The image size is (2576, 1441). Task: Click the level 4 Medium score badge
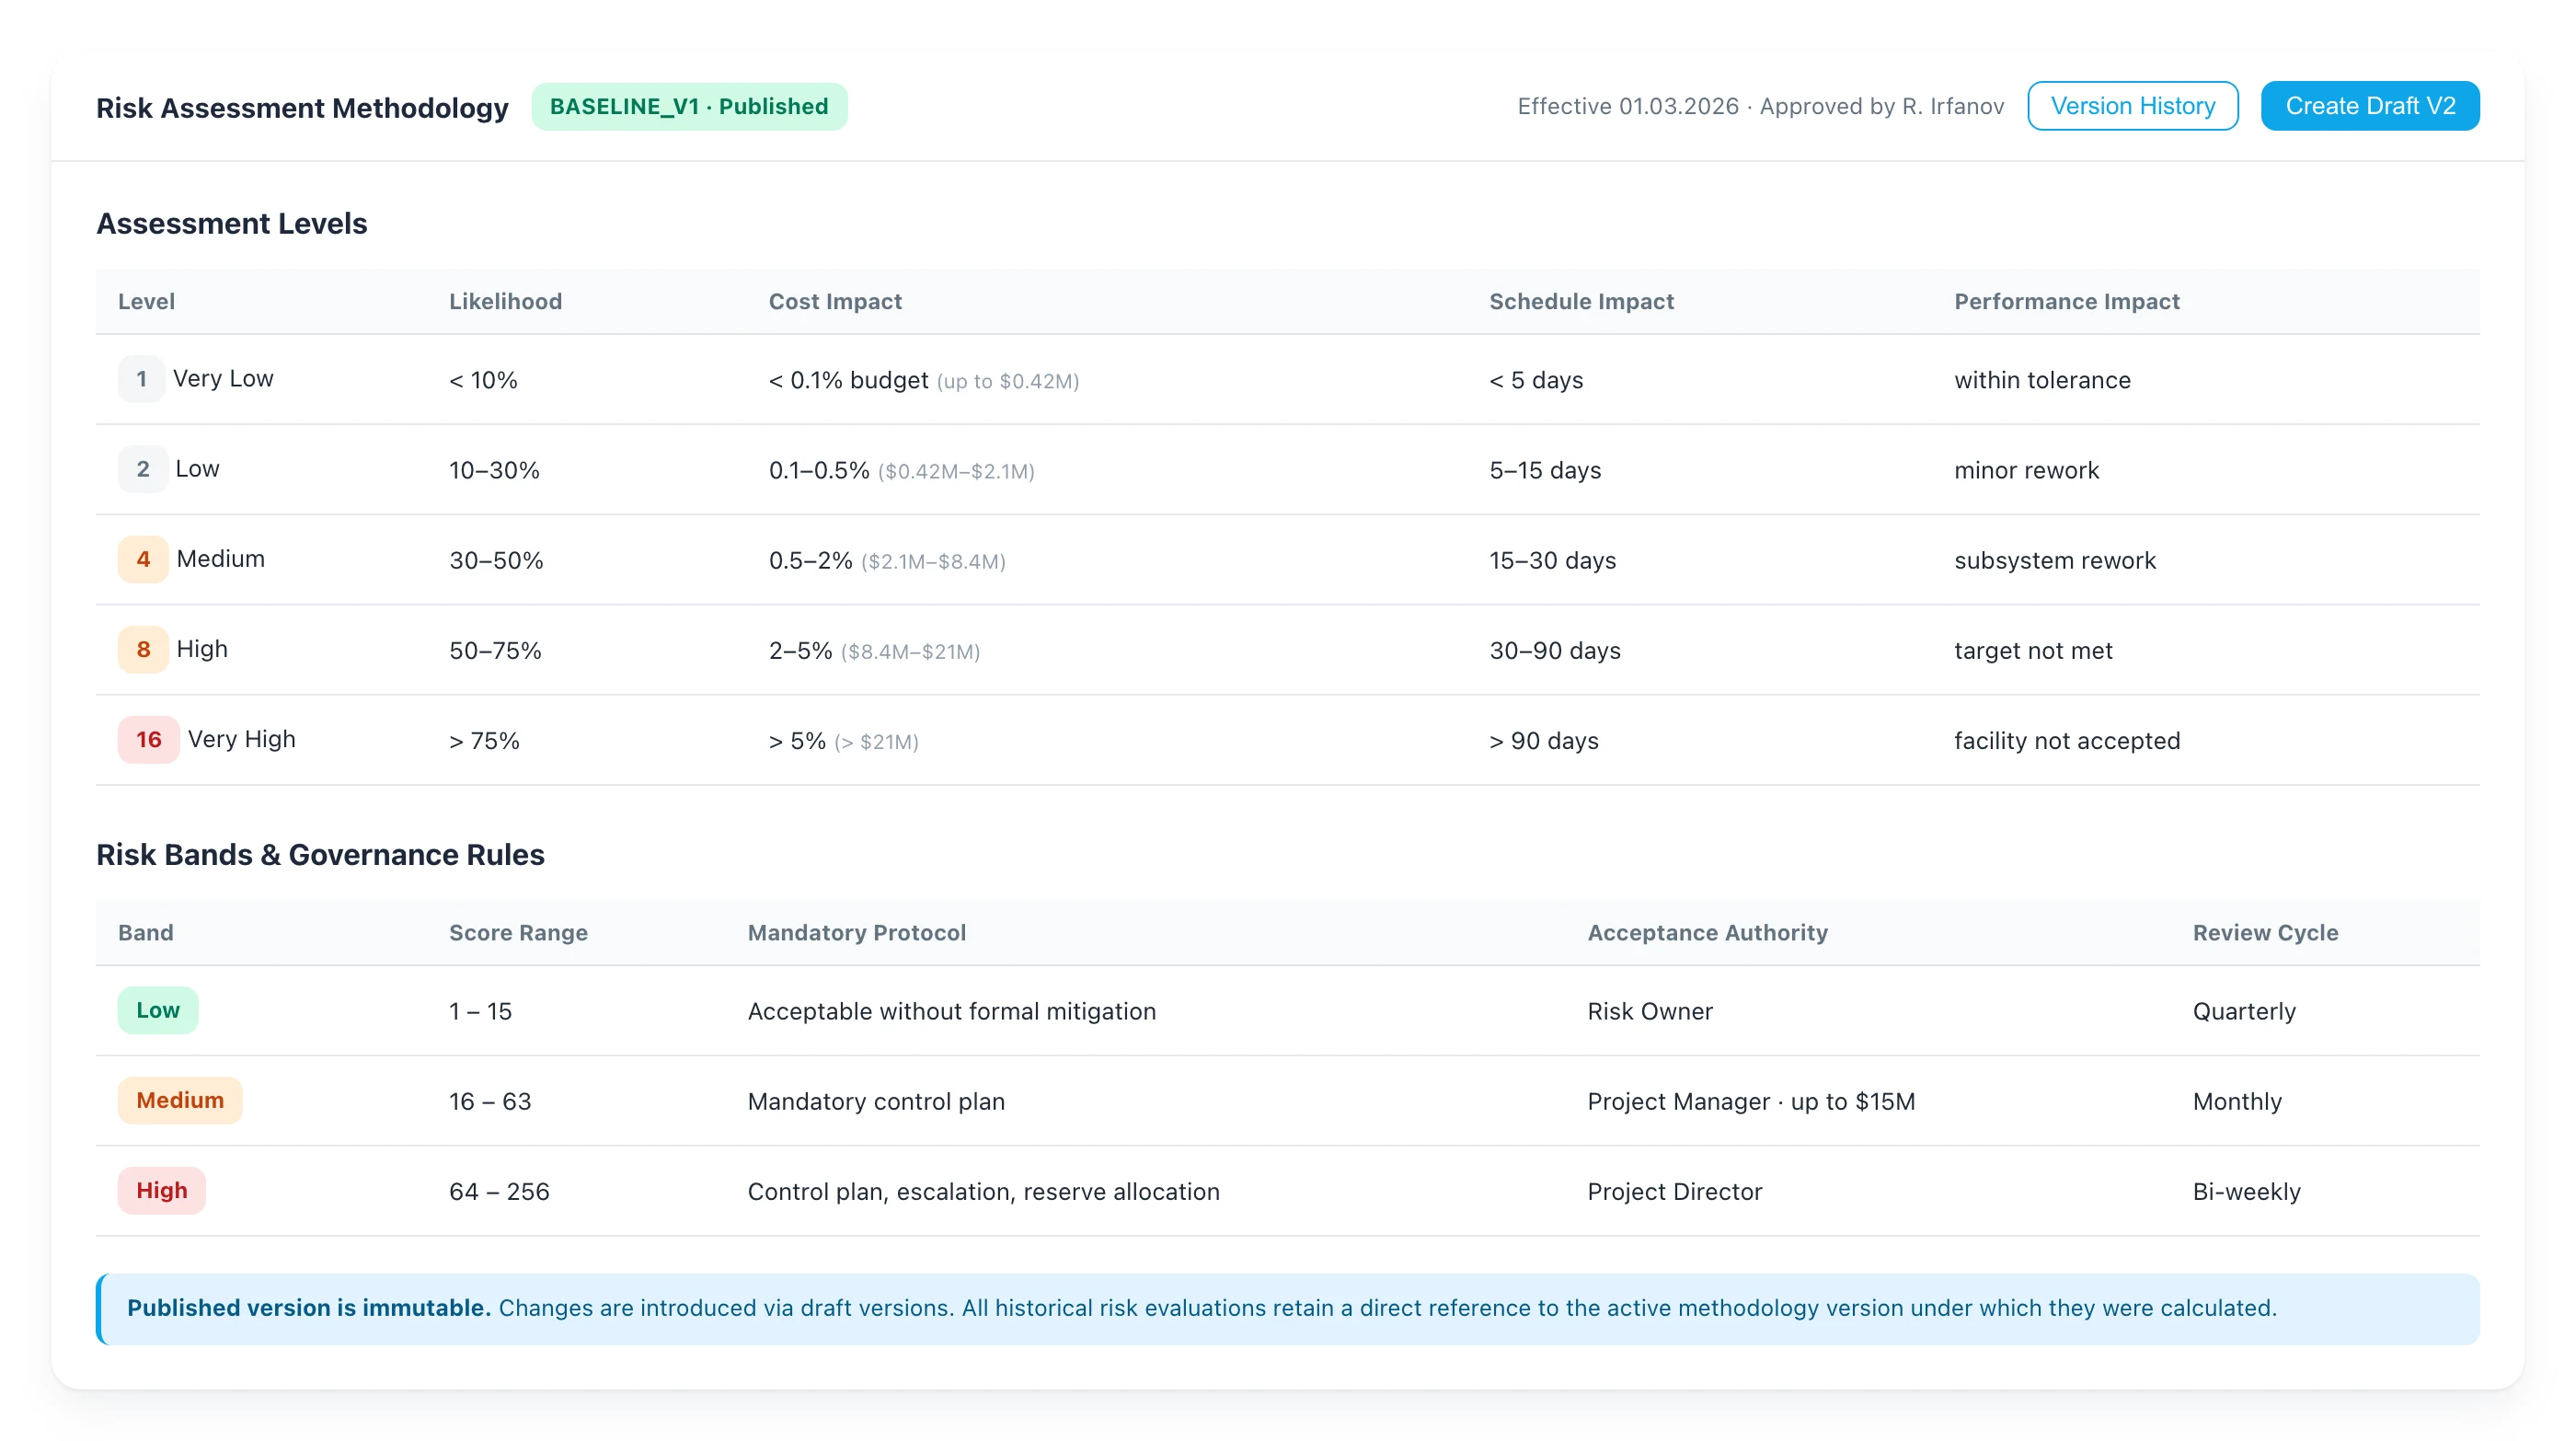pos(143,559)
